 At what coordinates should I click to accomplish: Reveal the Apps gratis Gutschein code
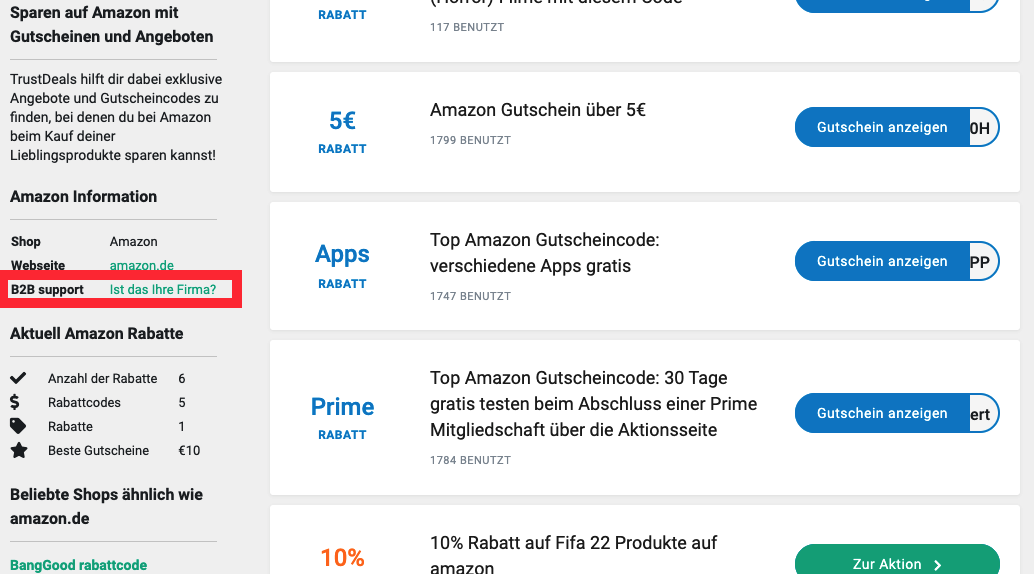point(882,262)
